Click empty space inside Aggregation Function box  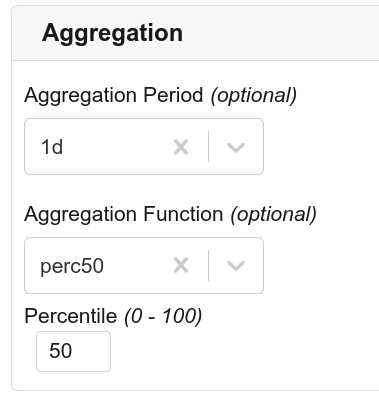[135, 266]
